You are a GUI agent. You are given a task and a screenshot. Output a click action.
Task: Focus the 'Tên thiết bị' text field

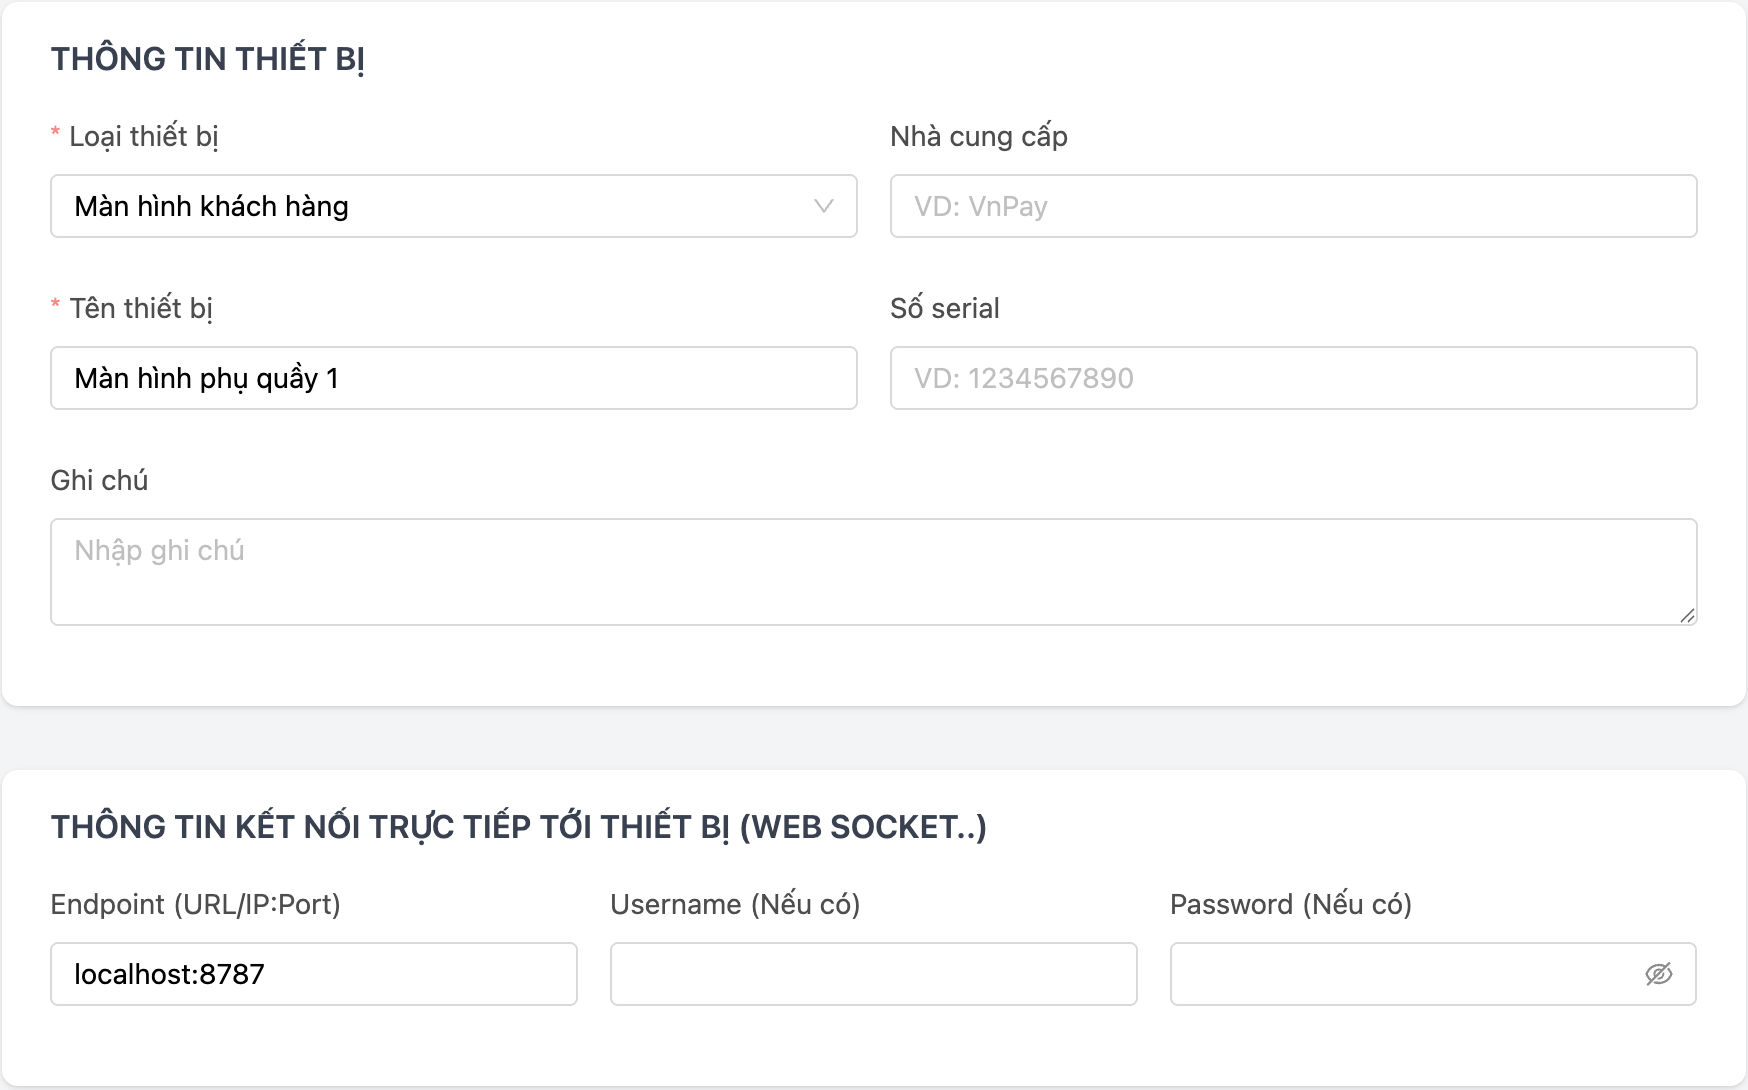pyautogui.click(x=453, y=378)
